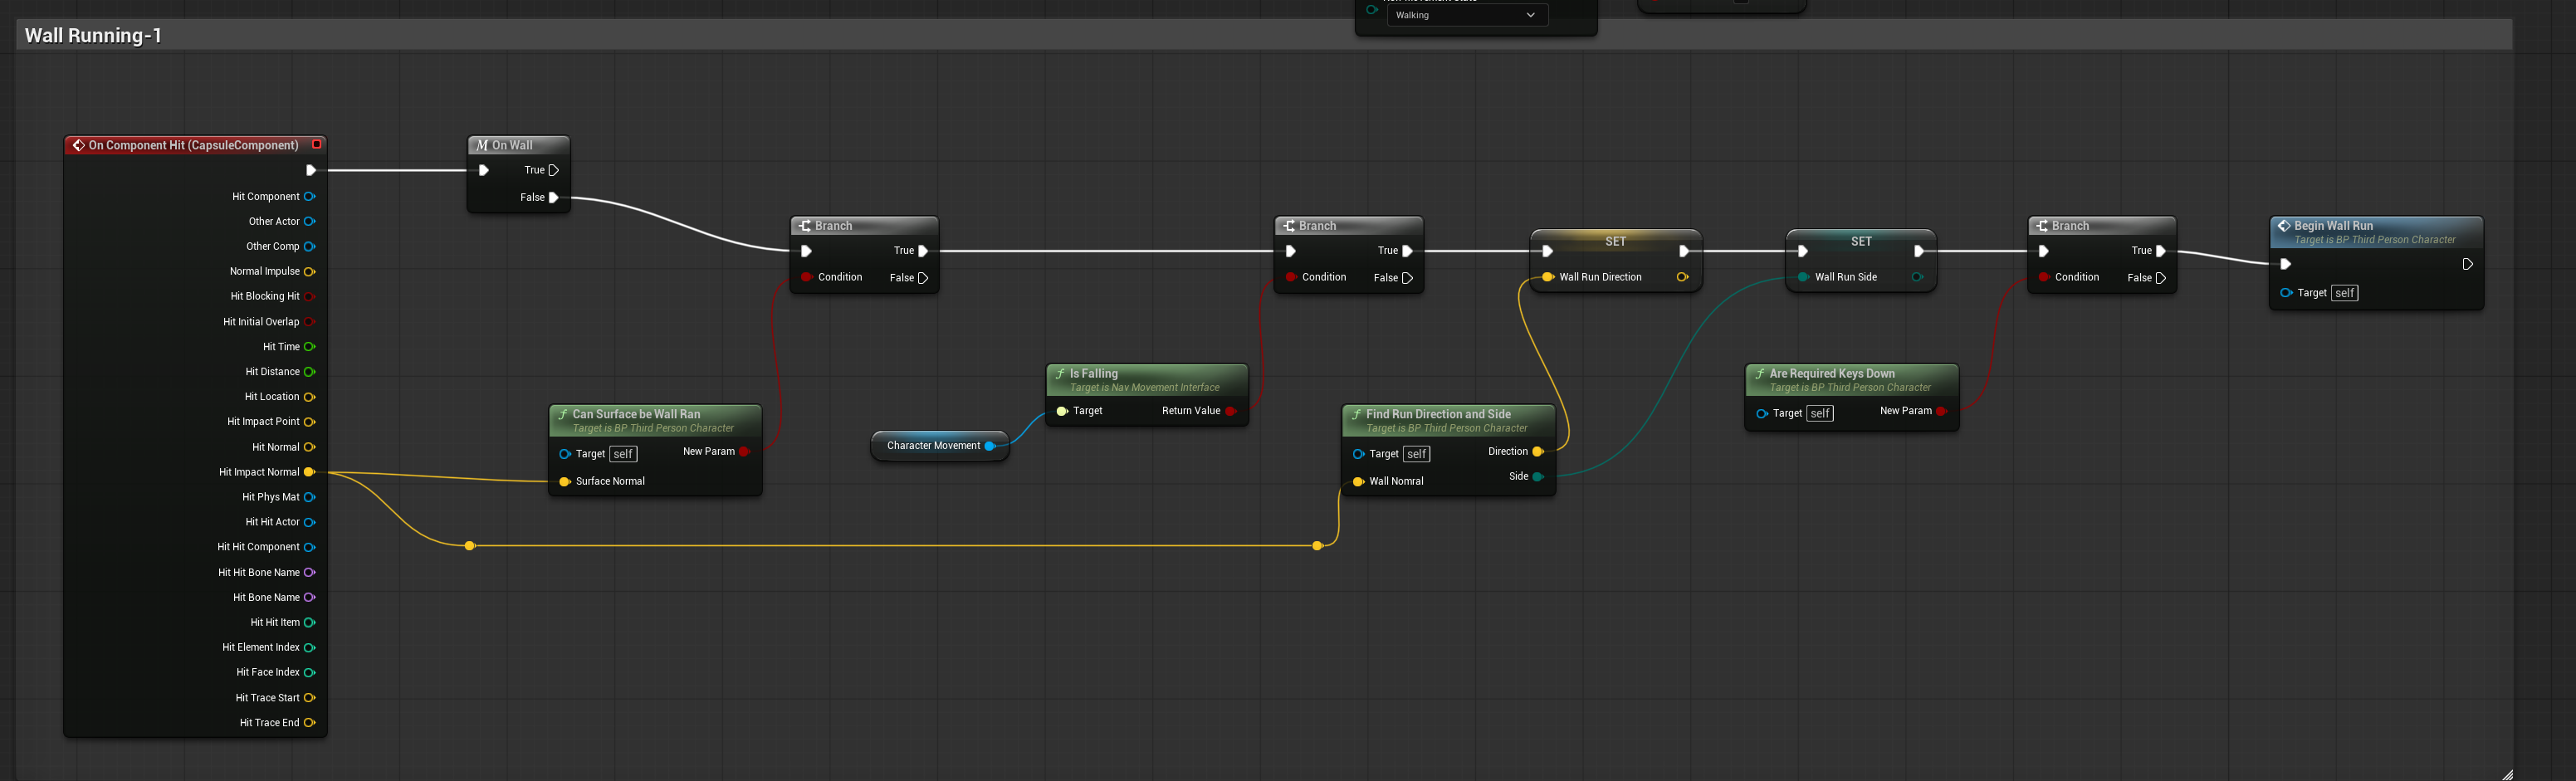Image resolution: width=2576 pixels, height=781 pixels.
Task: Click the first Branch node's Condition pin
Action: pos(806,277)
